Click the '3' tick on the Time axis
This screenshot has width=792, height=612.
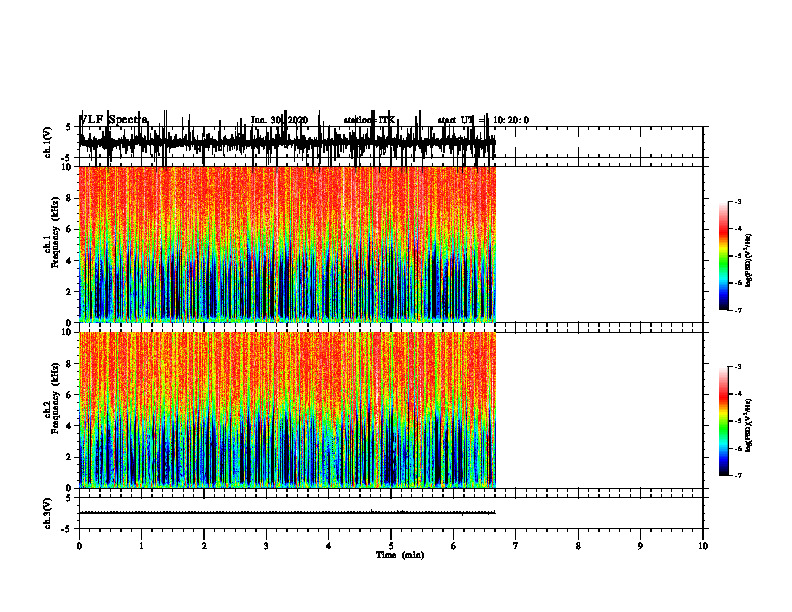coord(266,546)
